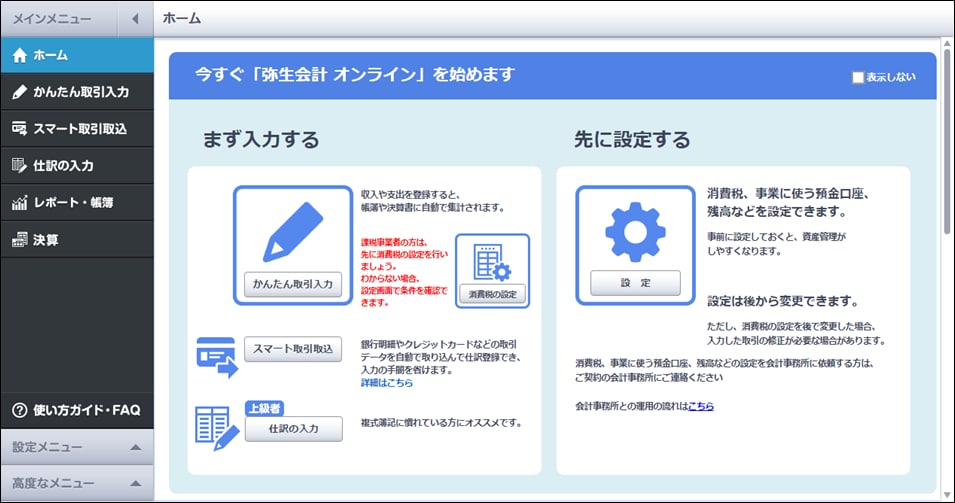Click the 消費税の設定 button
Viewport: 955px width, 503px height.
click(x=492, y=294)
